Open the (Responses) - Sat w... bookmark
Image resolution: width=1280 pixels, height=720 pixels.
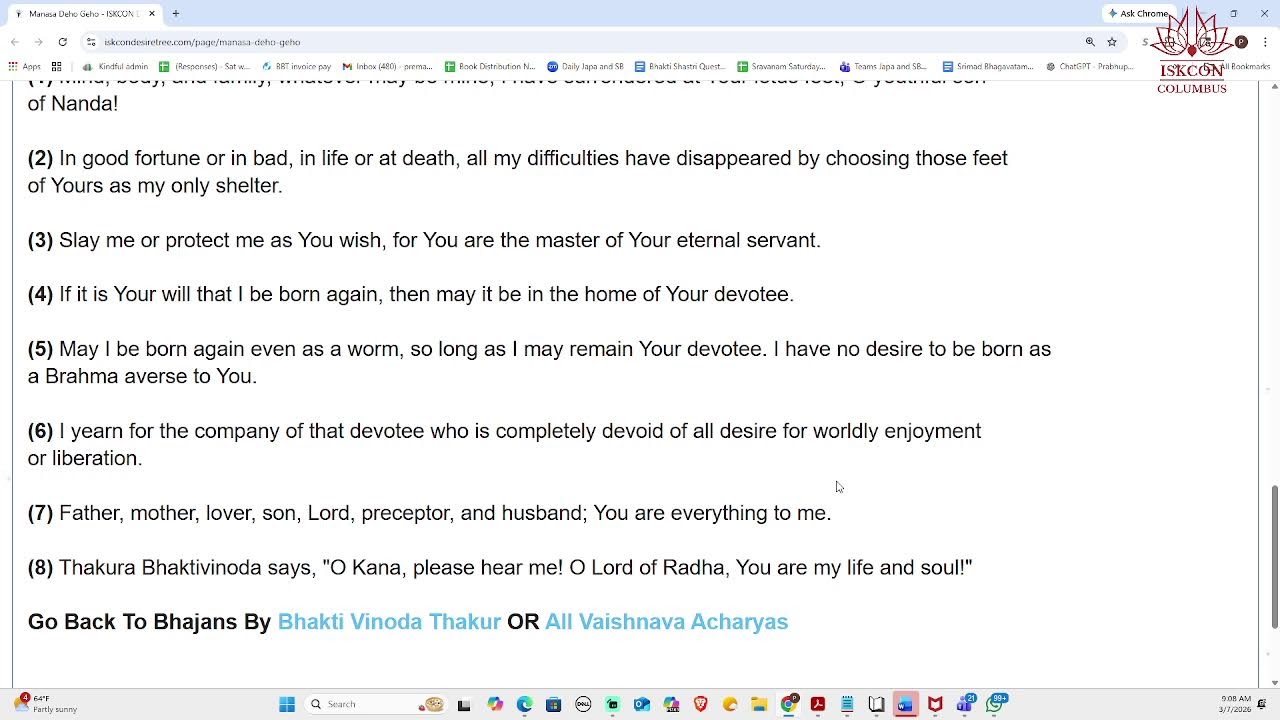click(x=203, y=67)
